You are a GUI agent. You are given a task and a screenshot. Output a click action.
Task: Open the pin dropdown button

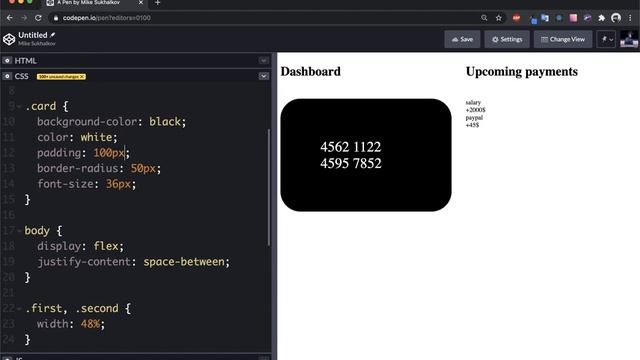[x=606, y=39]
